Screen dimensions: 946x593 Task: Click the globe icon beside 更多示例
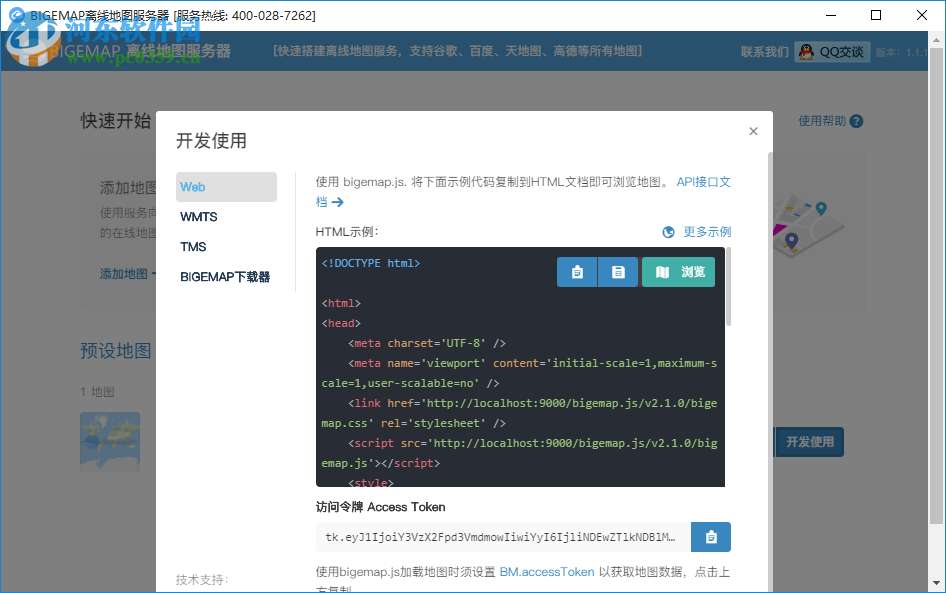pos(667,232)
